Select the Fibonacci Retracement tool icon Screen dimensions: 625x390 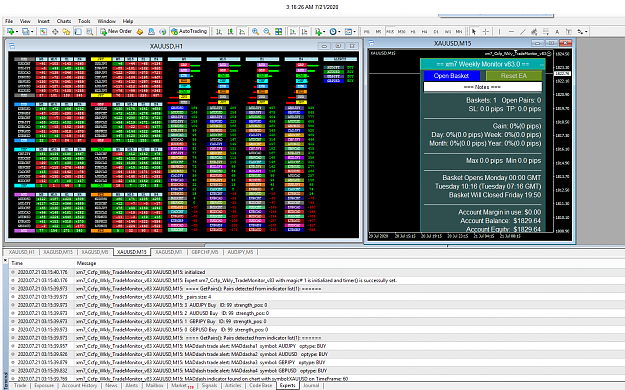[546, 32]
